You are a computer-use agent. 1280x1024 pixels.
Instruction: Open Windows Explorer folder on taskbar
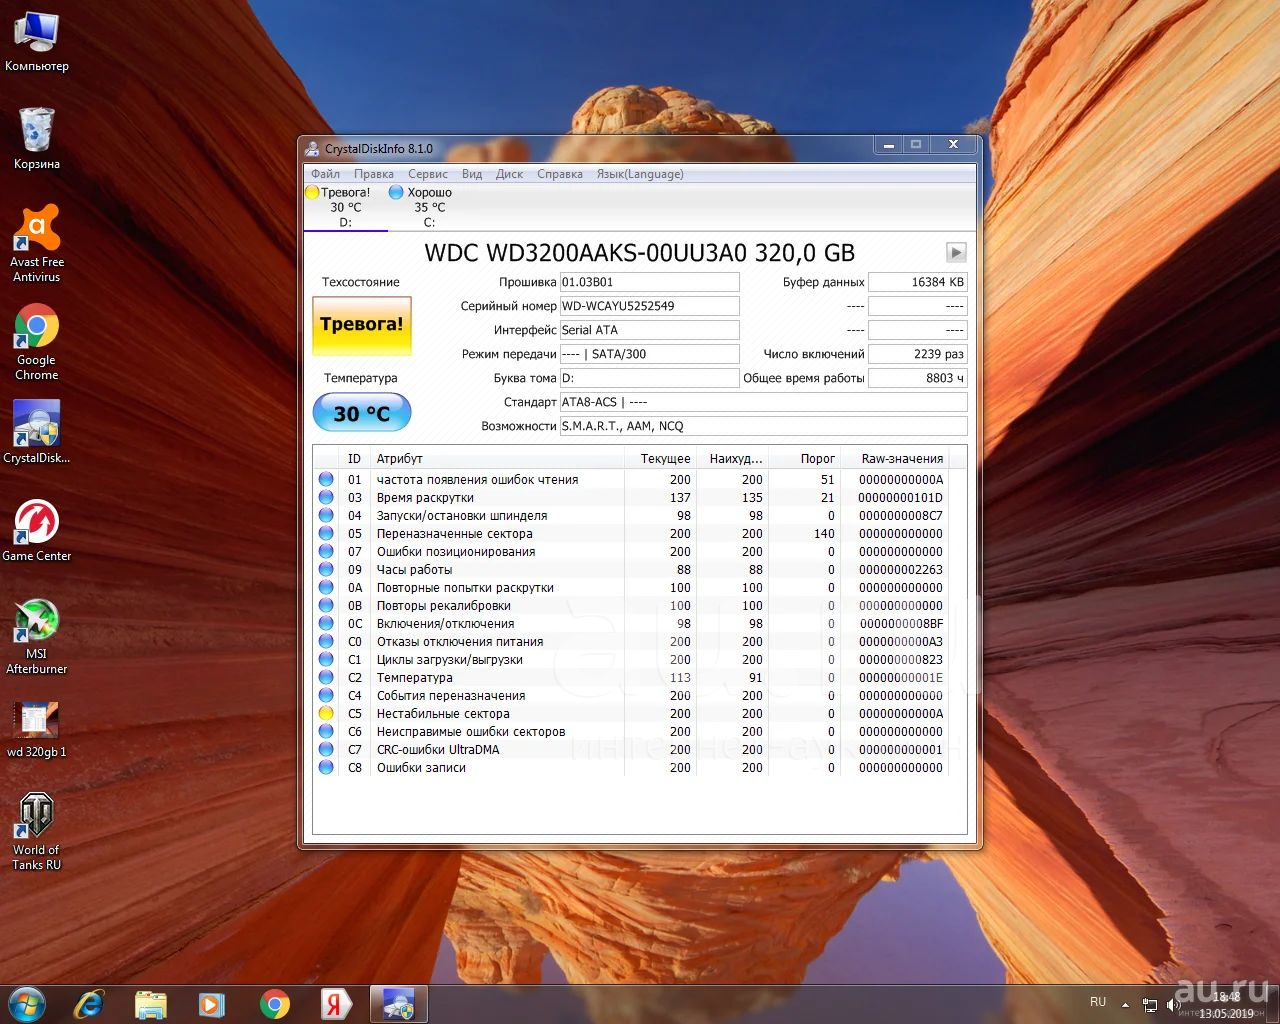(x=151, y=1004)
